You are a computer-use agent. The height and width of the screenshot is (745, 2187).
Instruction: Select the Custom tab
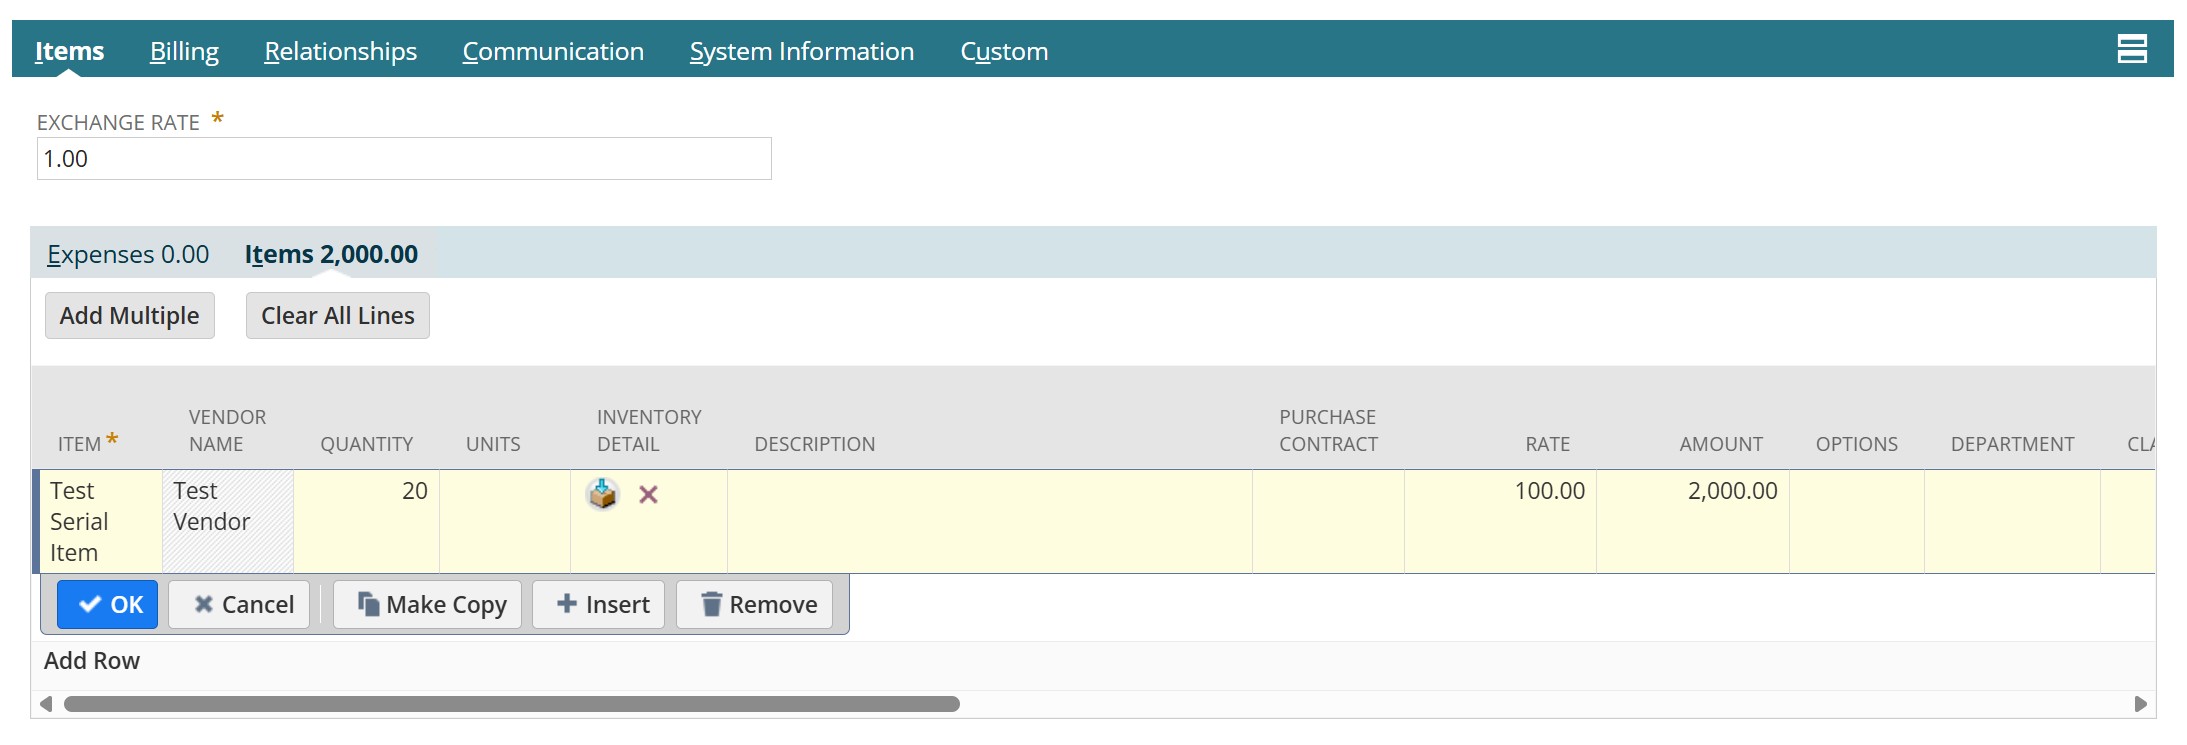1003,51
